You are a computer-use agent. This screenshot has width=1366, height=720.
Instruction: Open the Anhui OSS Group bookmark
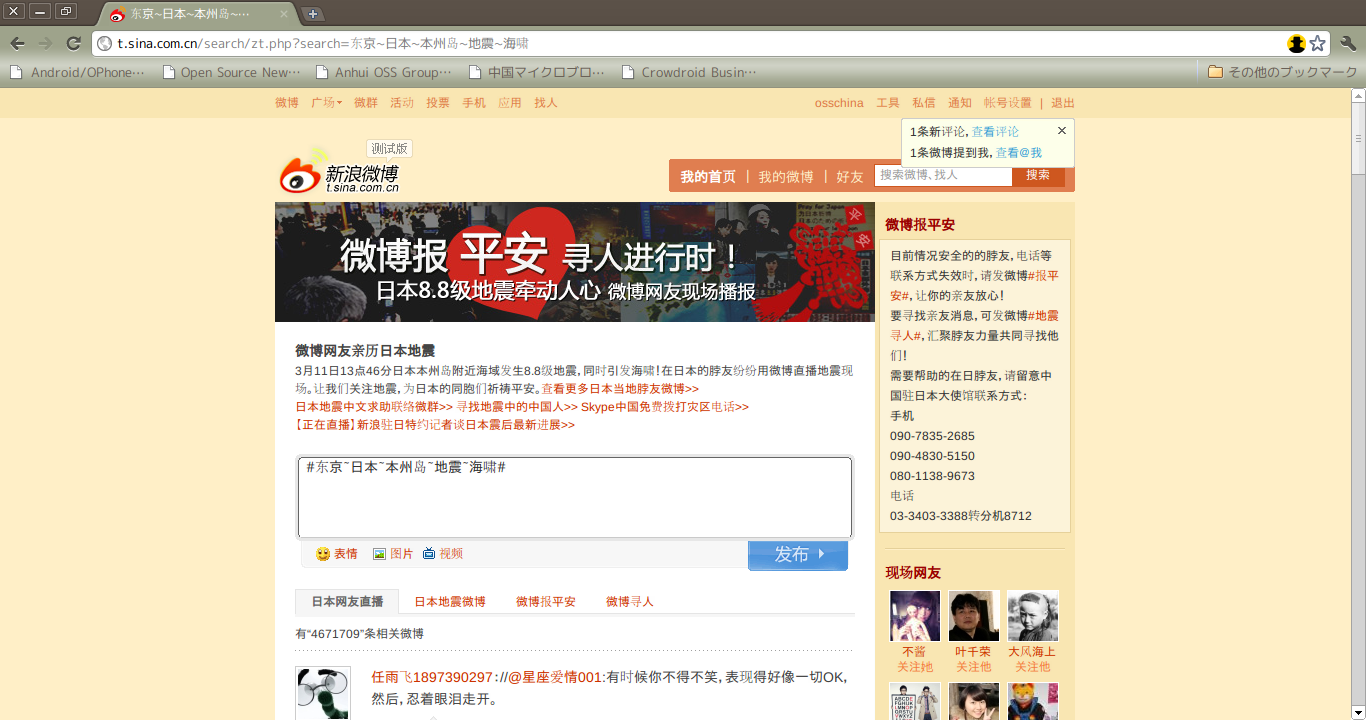point(384,72)
